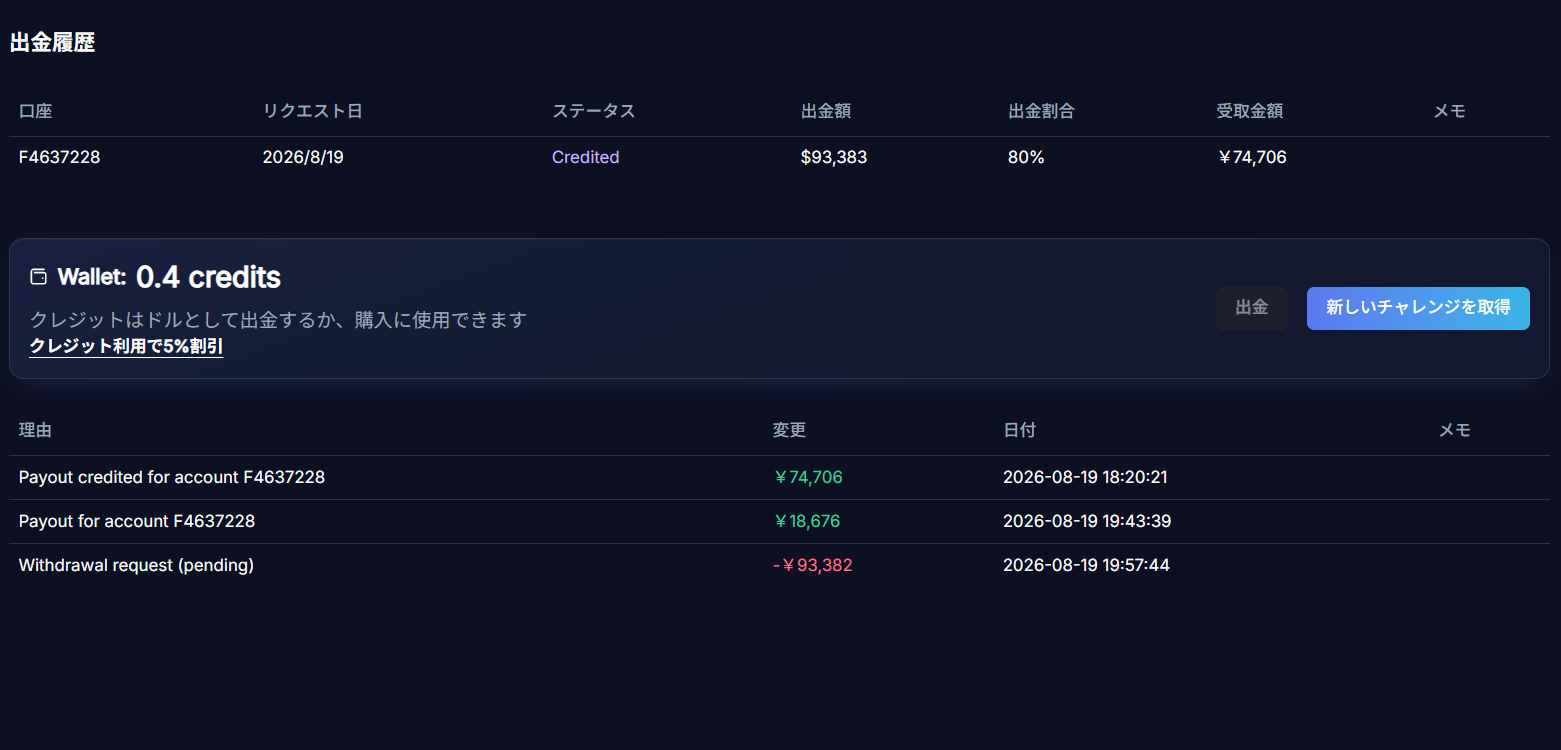Image resolution: width=1561 pixels, height=750 pixels.
Task: Click the 出金履歴 heading
Action: [x=52, y=43]
